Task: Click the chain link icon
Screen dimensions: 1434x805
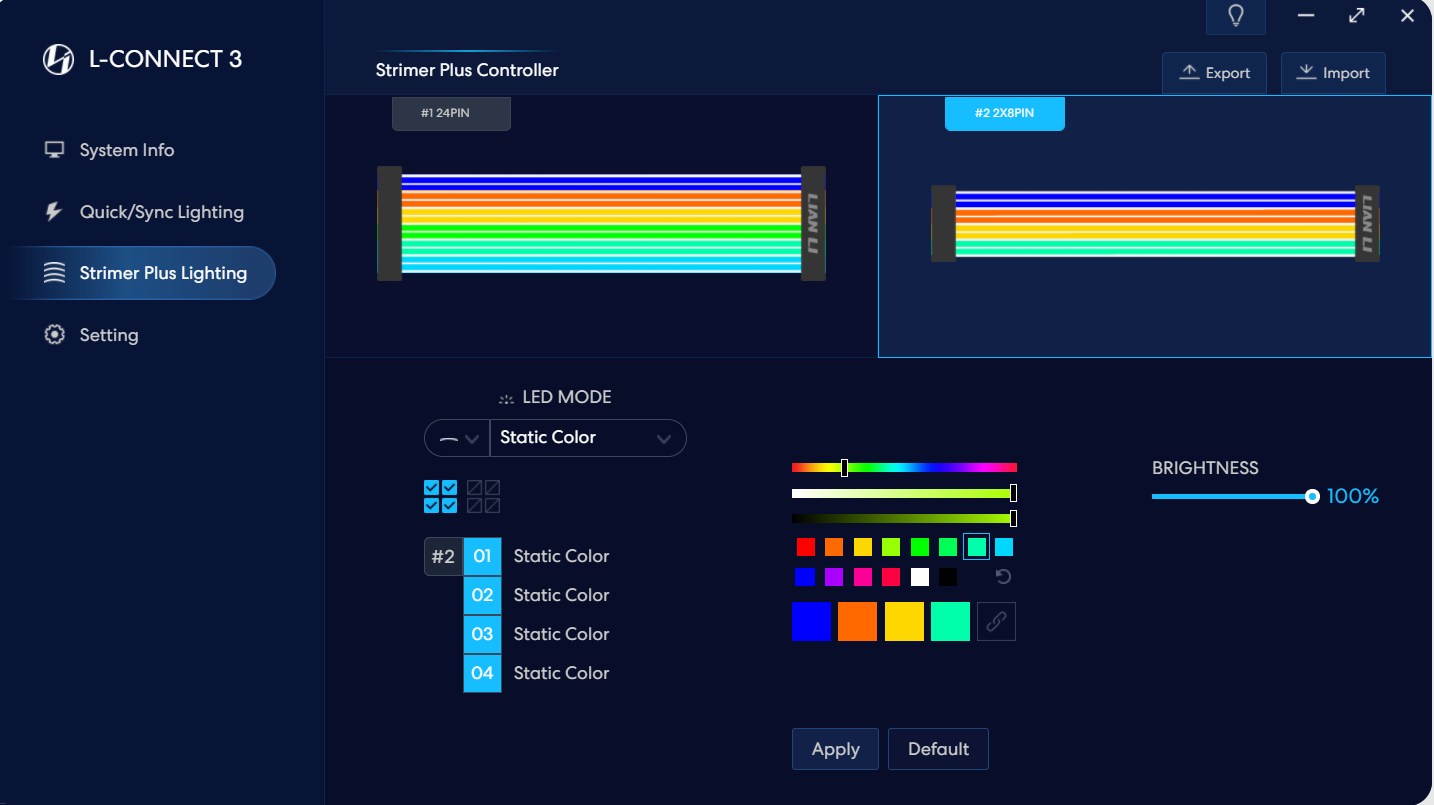Action: click(996, 621)
